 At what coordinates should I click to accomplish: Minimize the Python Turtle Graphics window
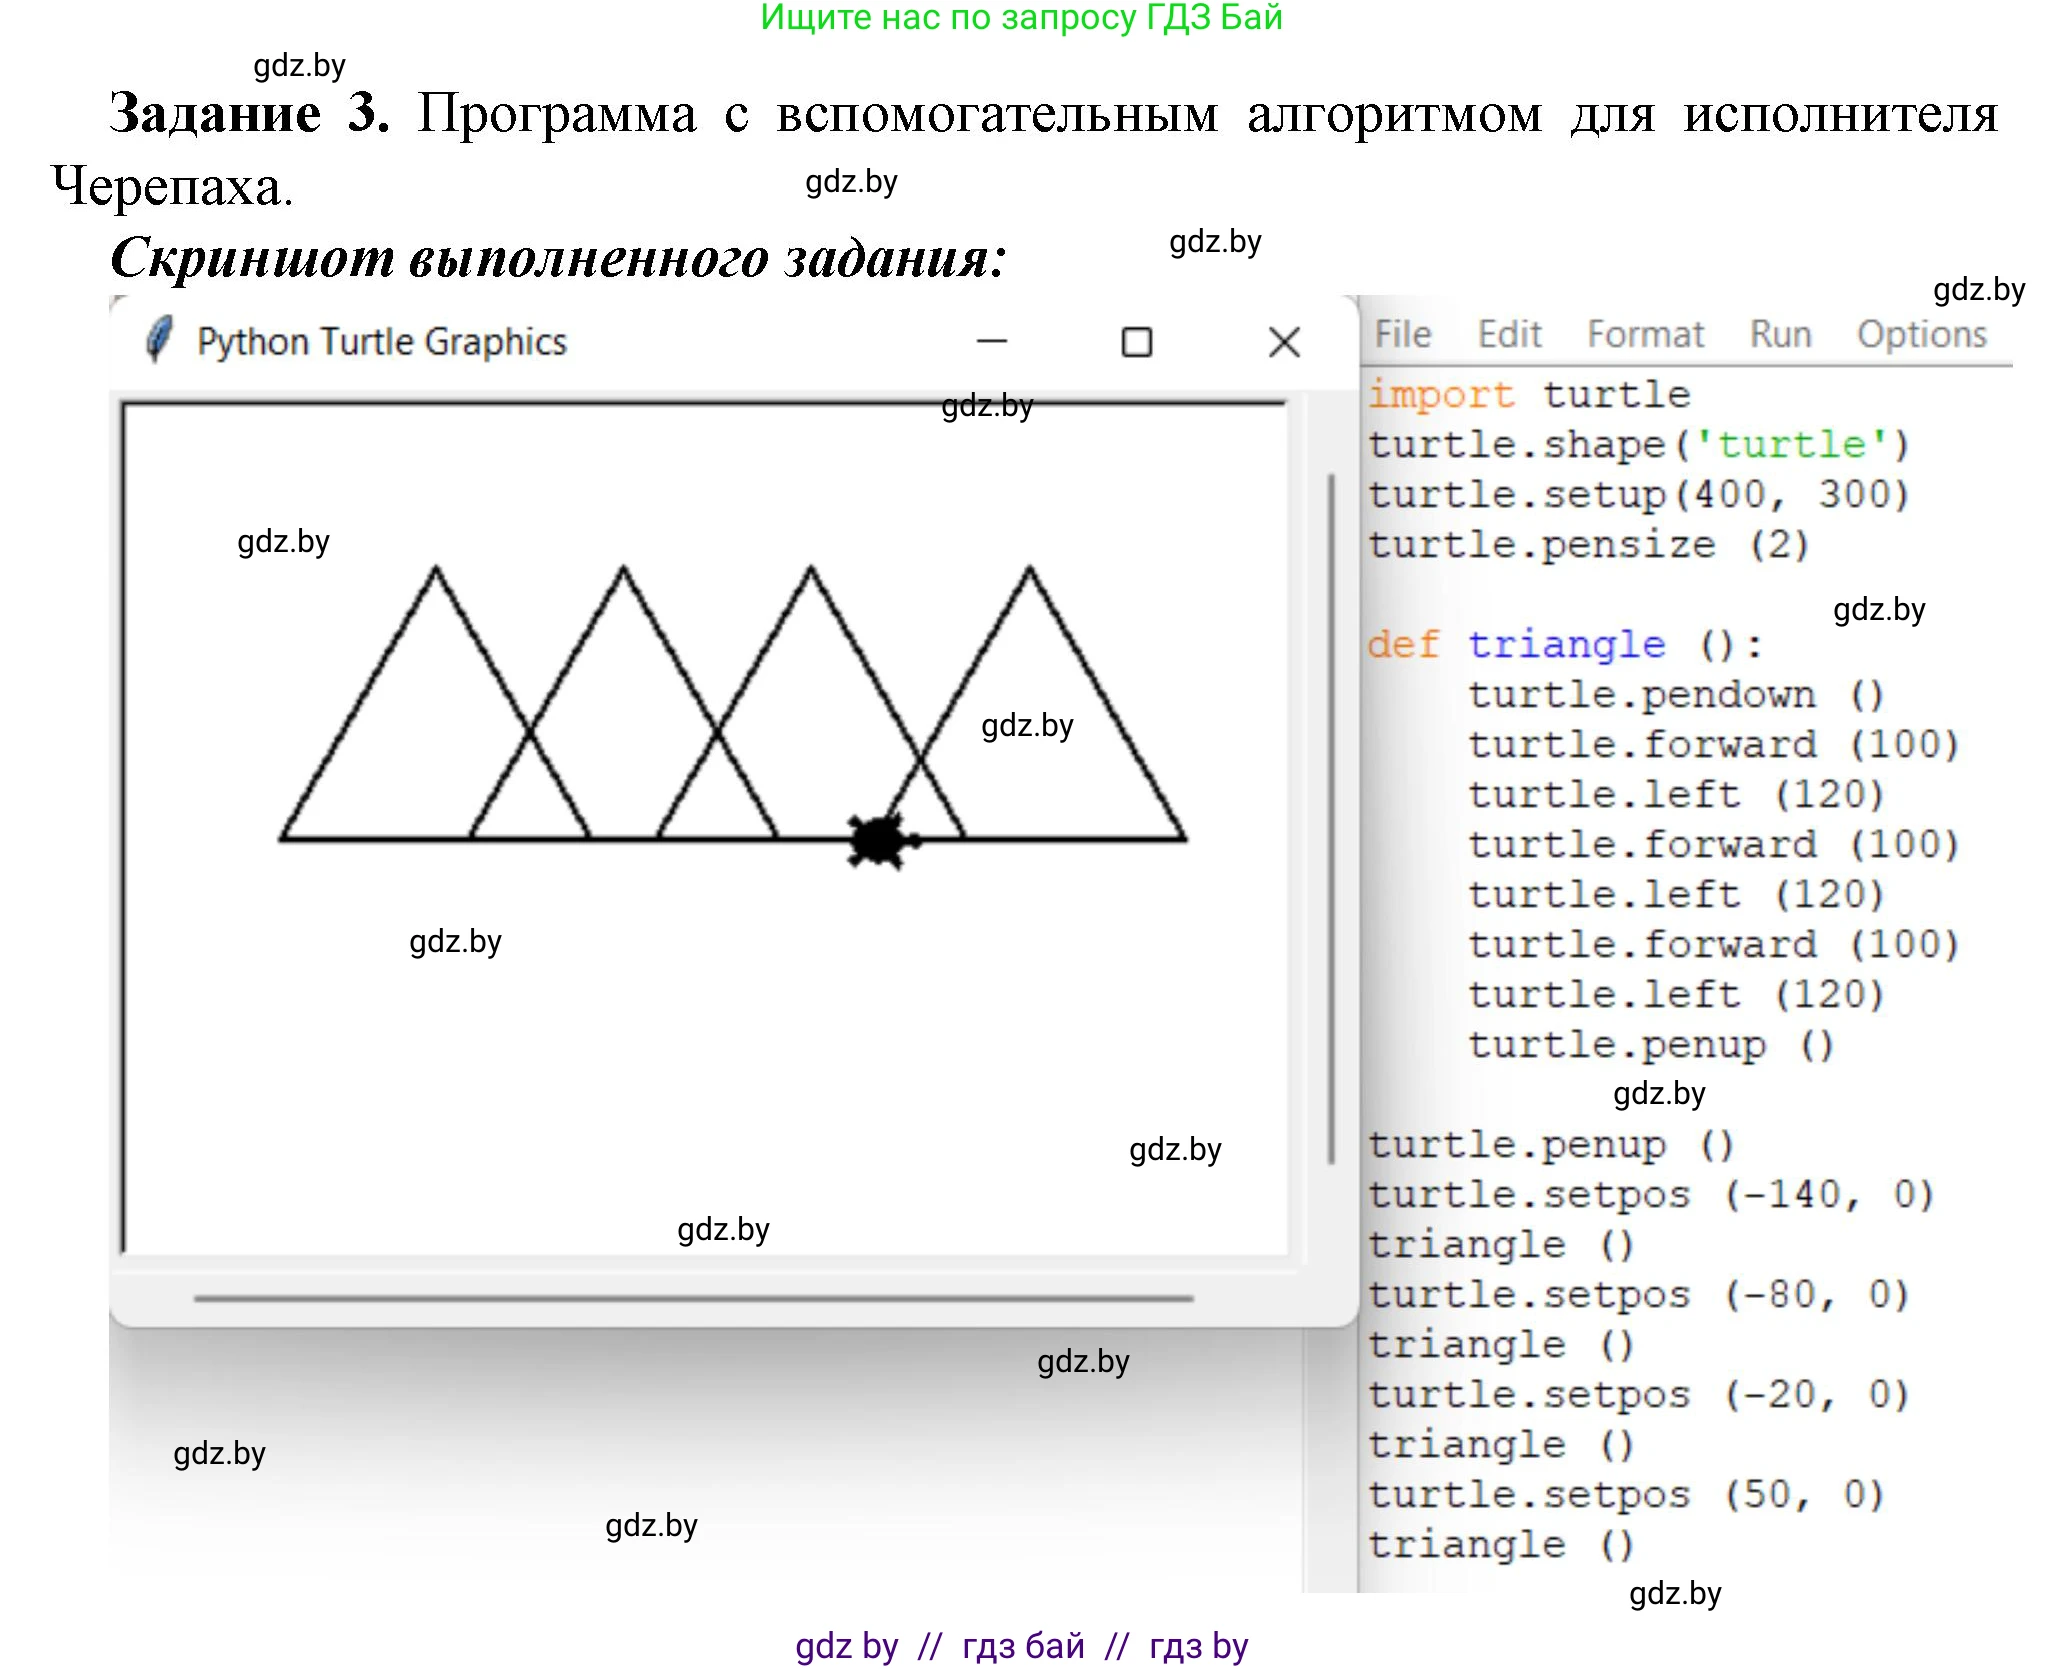(992, 341)
